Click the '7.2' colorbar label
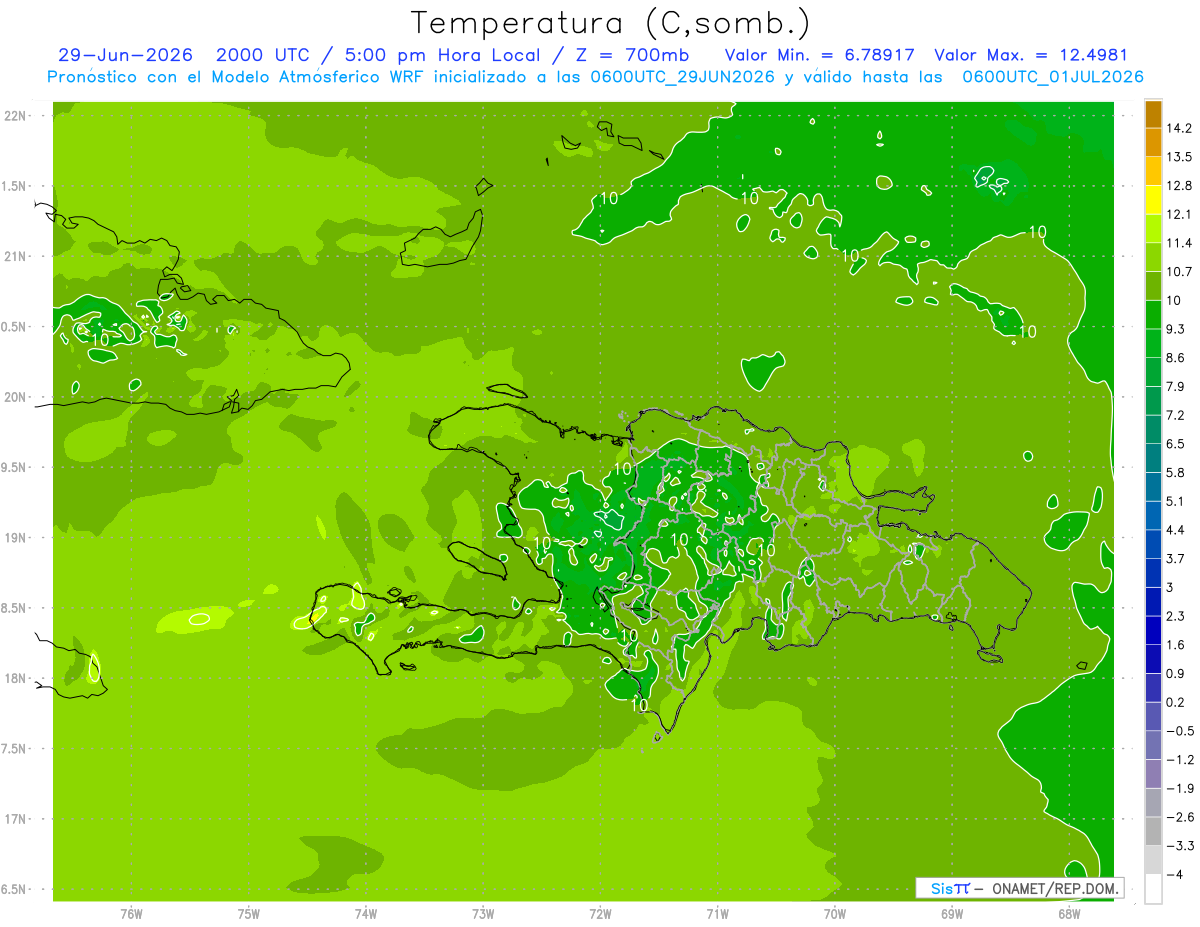The height and width of the screenshot is (927, 1200). click(1177, 415)
